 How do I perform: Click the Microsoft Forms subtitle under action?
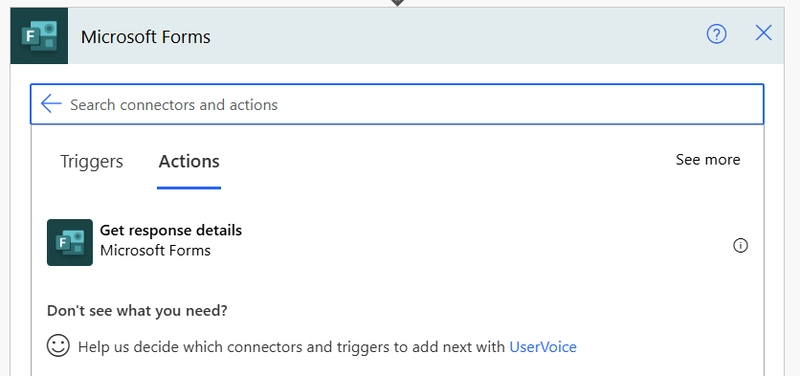(x=155, y=250)
